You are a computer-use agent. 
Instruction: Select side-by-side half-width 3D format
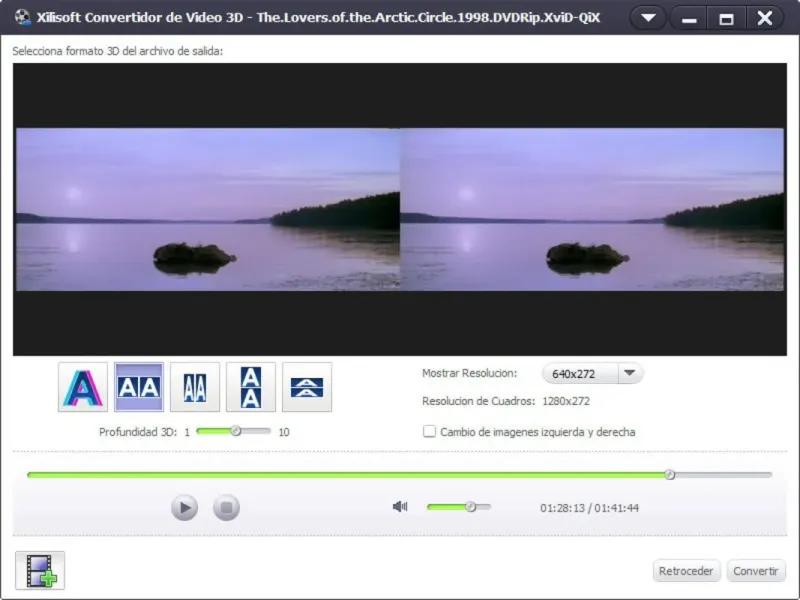point(195,387)
